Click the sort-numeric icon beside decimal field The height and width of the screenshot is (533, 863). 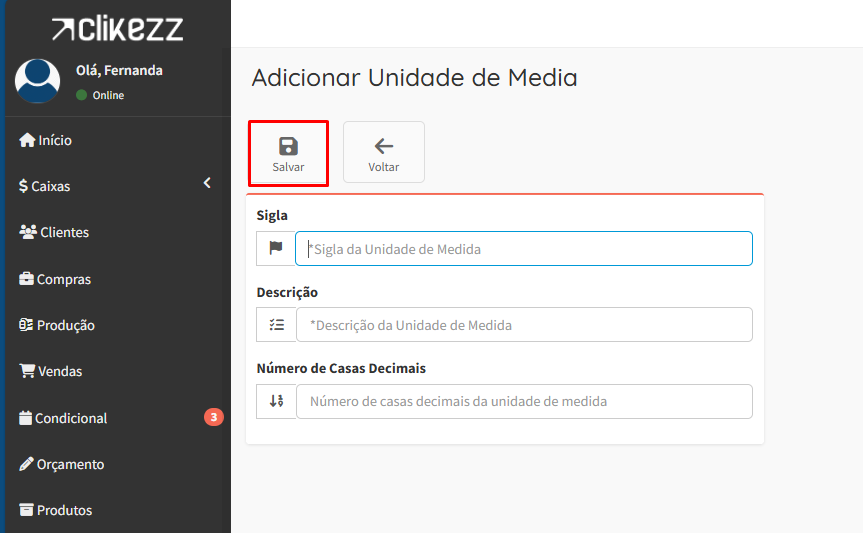click(276, 401)
